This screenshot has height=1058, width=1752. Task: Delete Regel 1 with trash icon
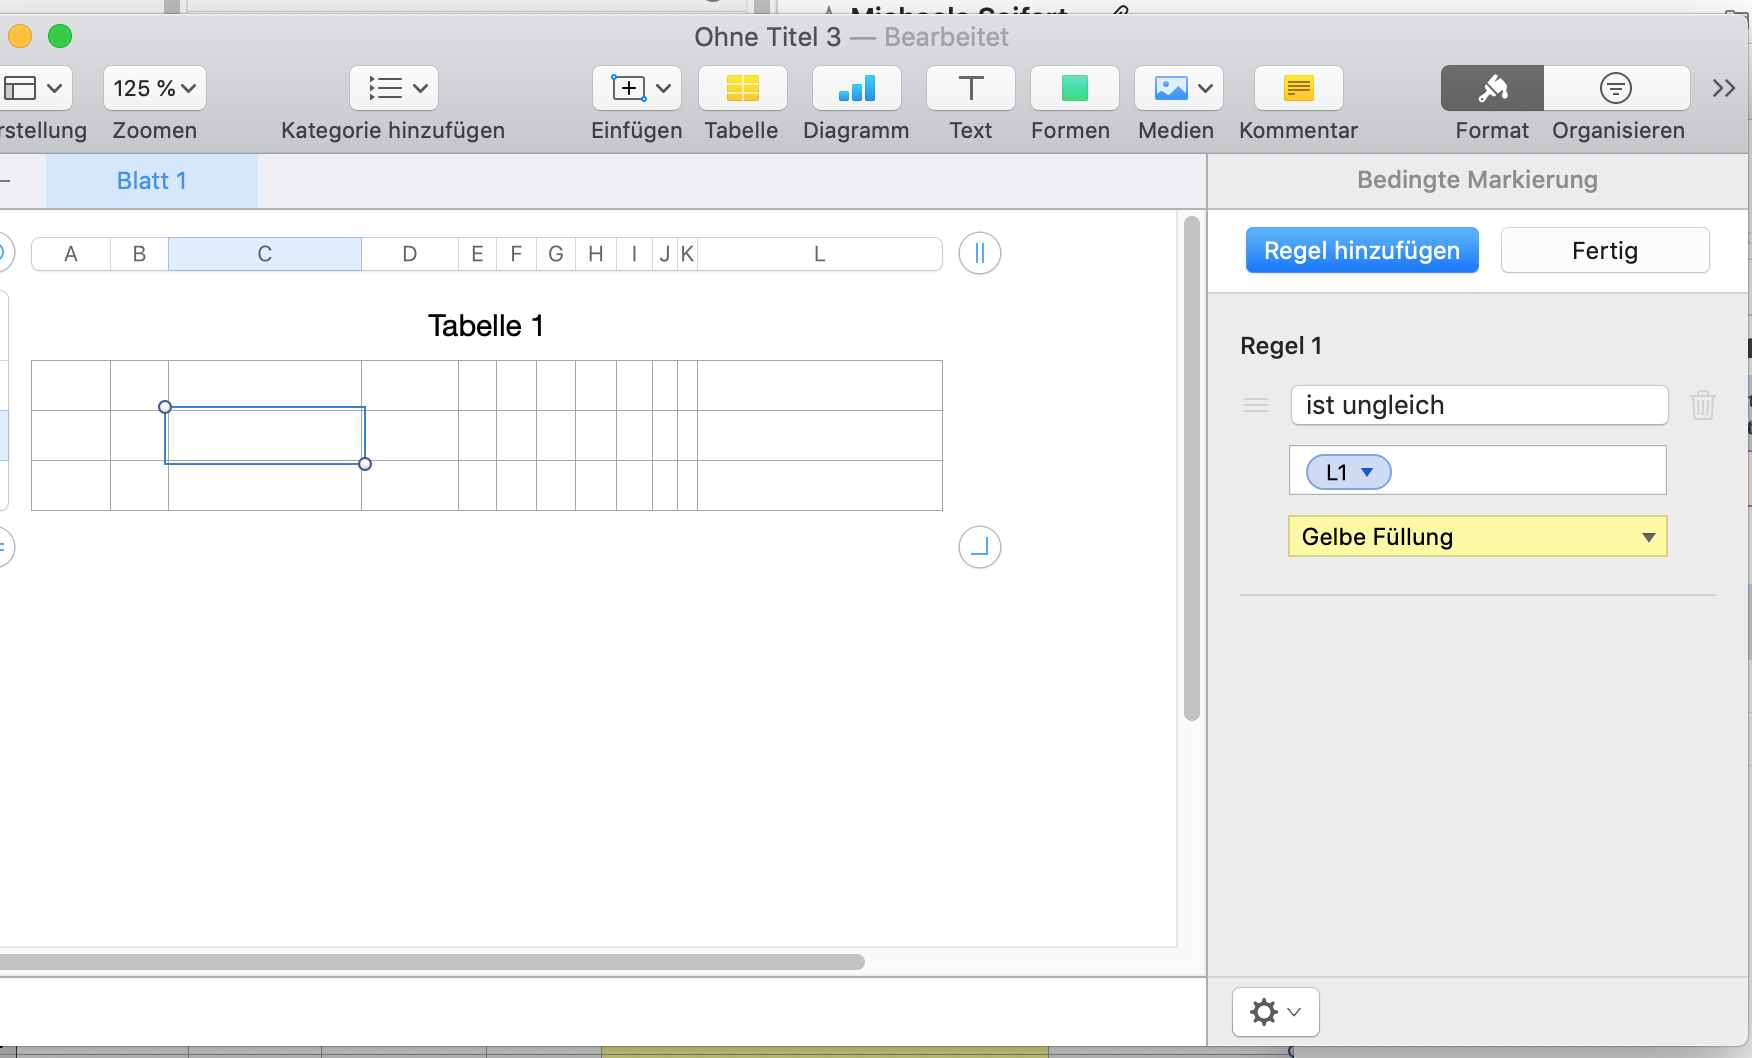pyautogui.click(x=1702, y=405)
